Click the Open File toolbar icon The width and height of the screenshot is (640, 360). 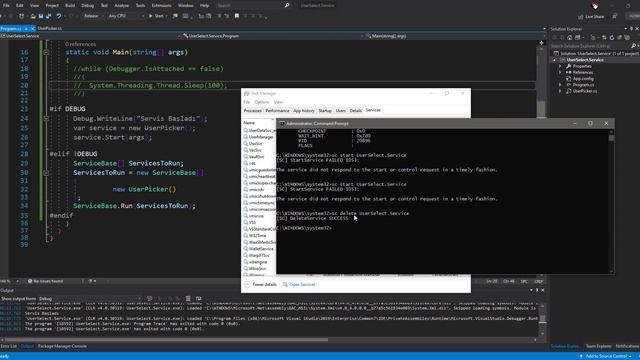point(33,16)
